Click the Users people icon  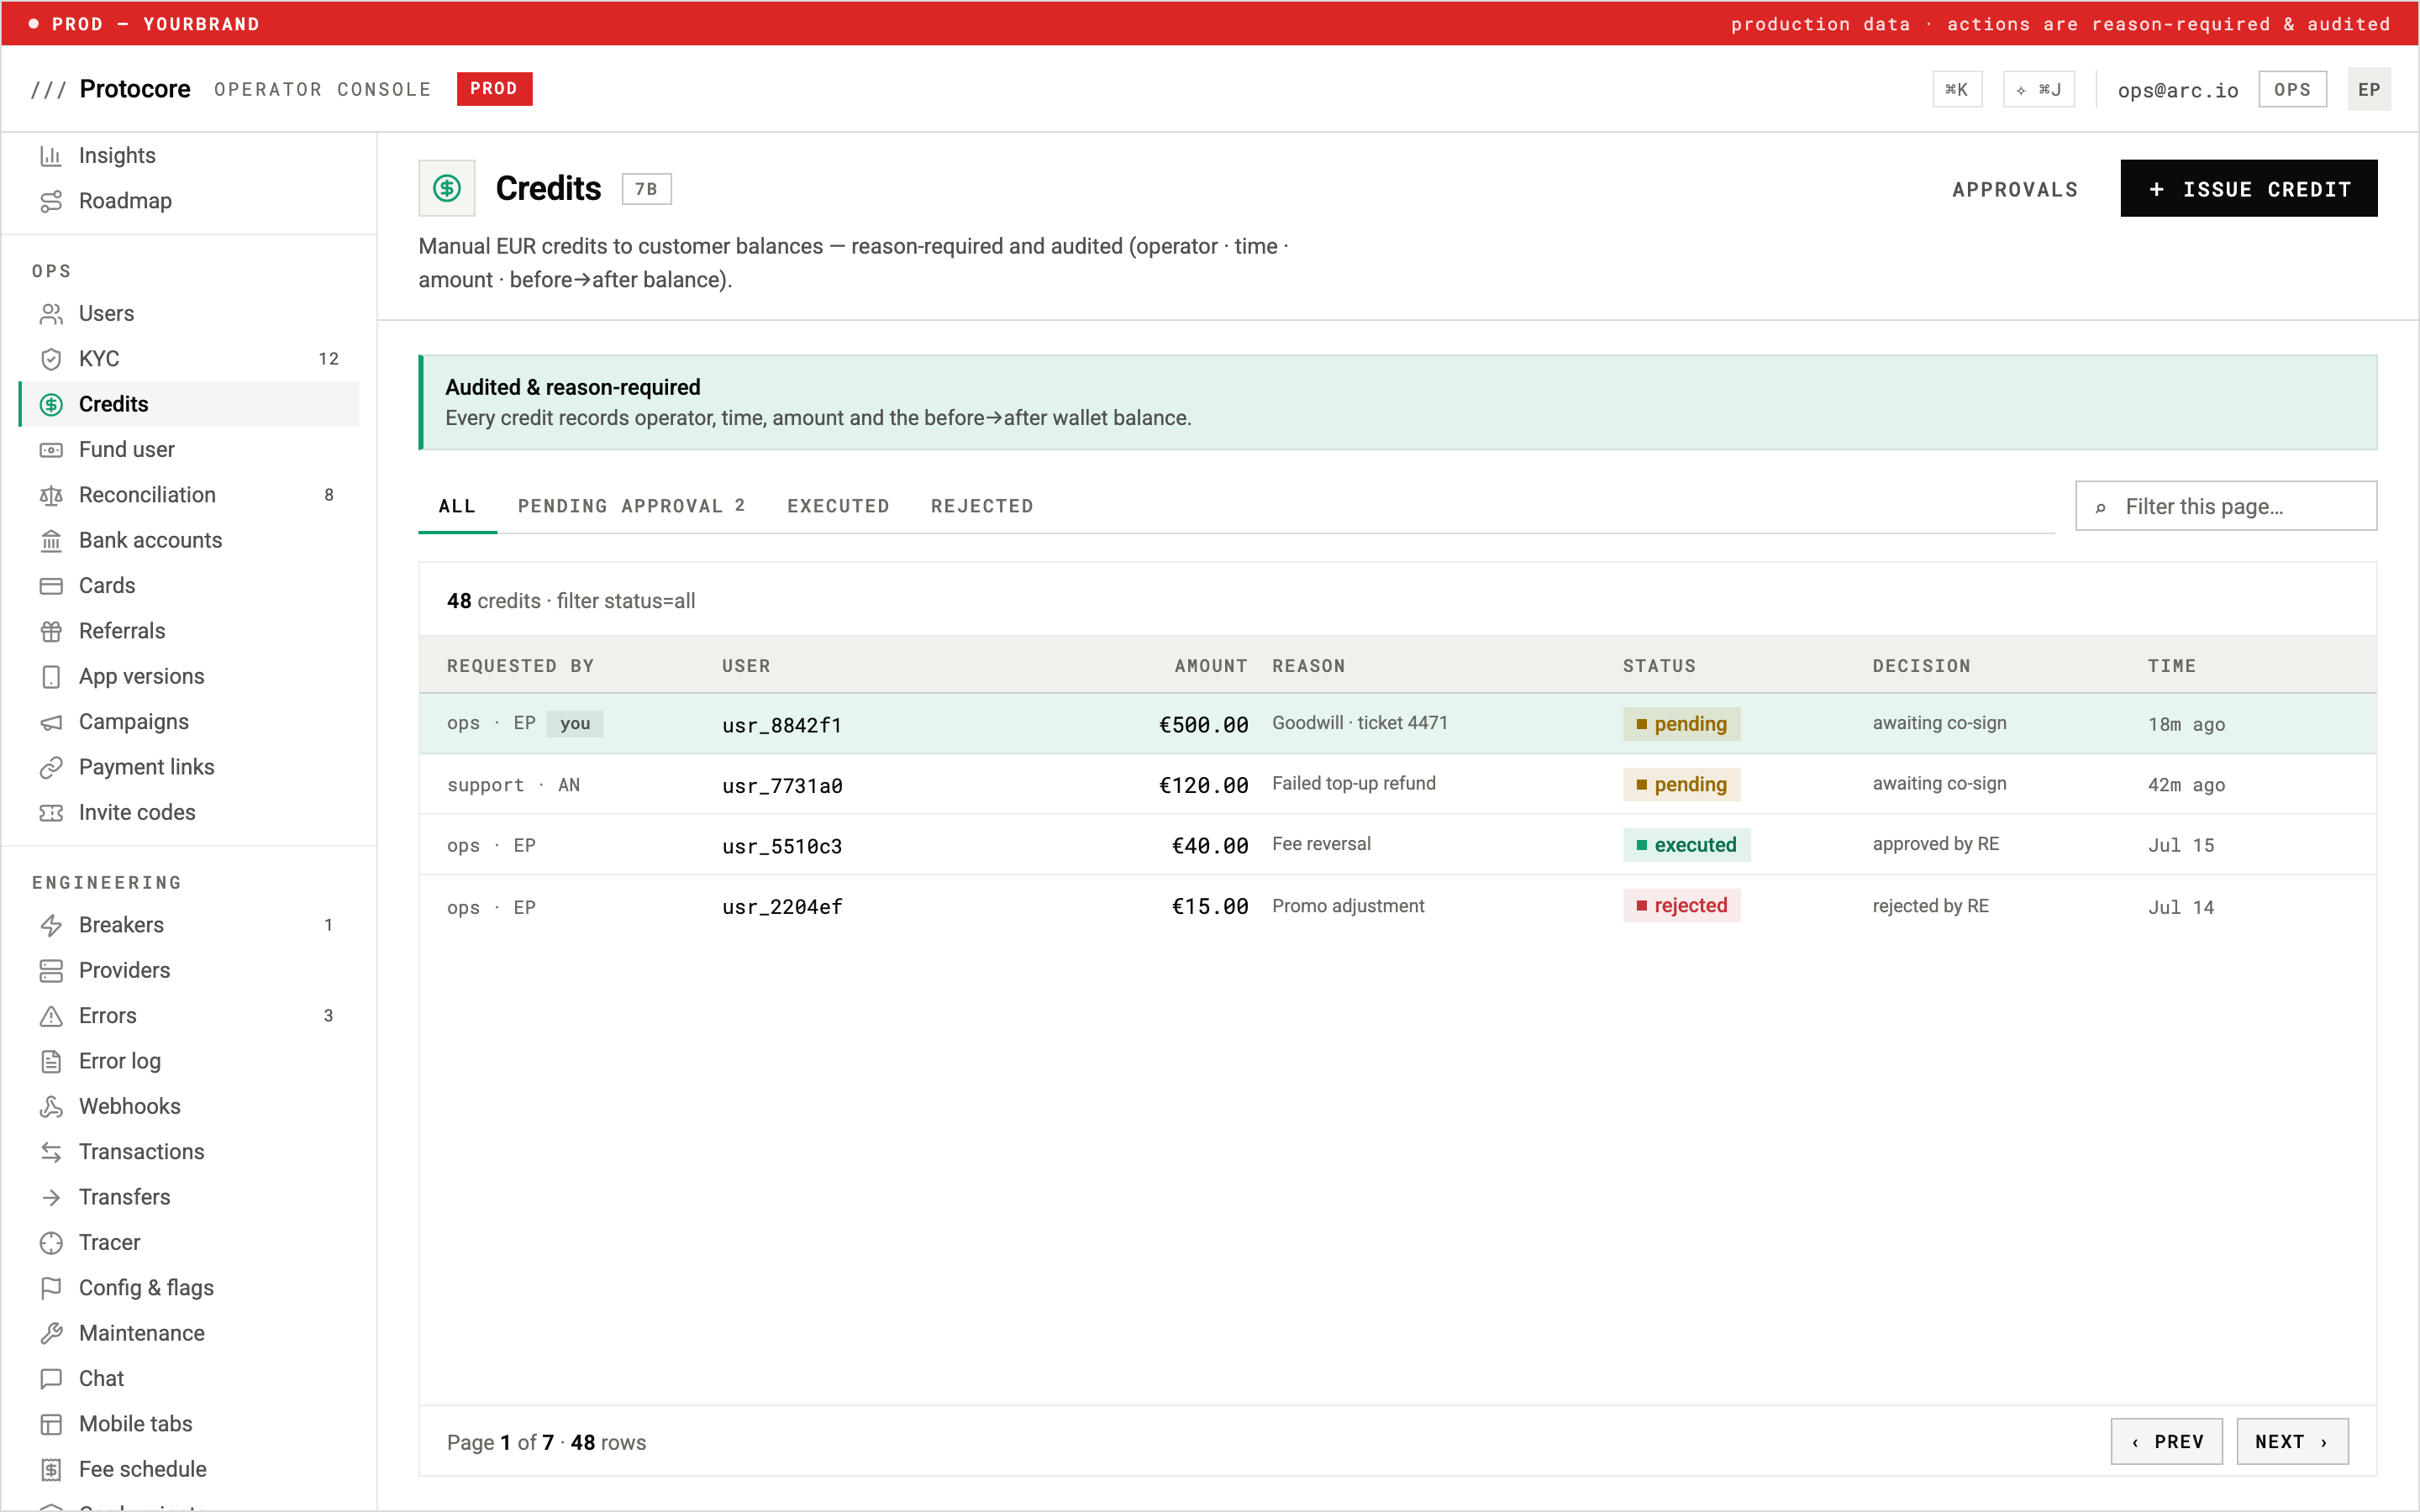tap(51, 314)
